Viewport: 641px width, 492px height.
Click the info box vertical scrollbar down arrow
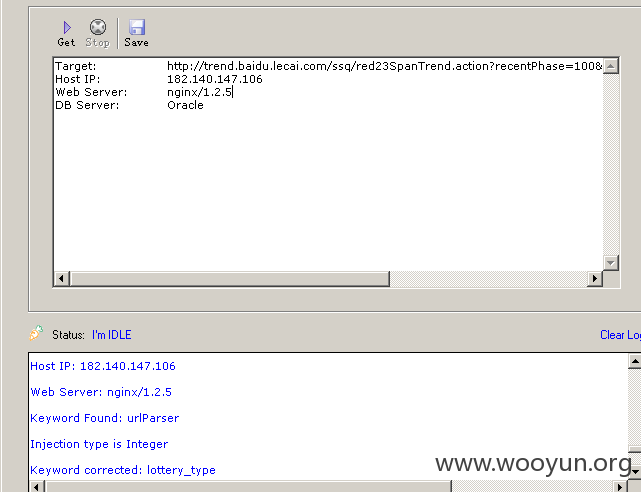(x=611, y=263)
